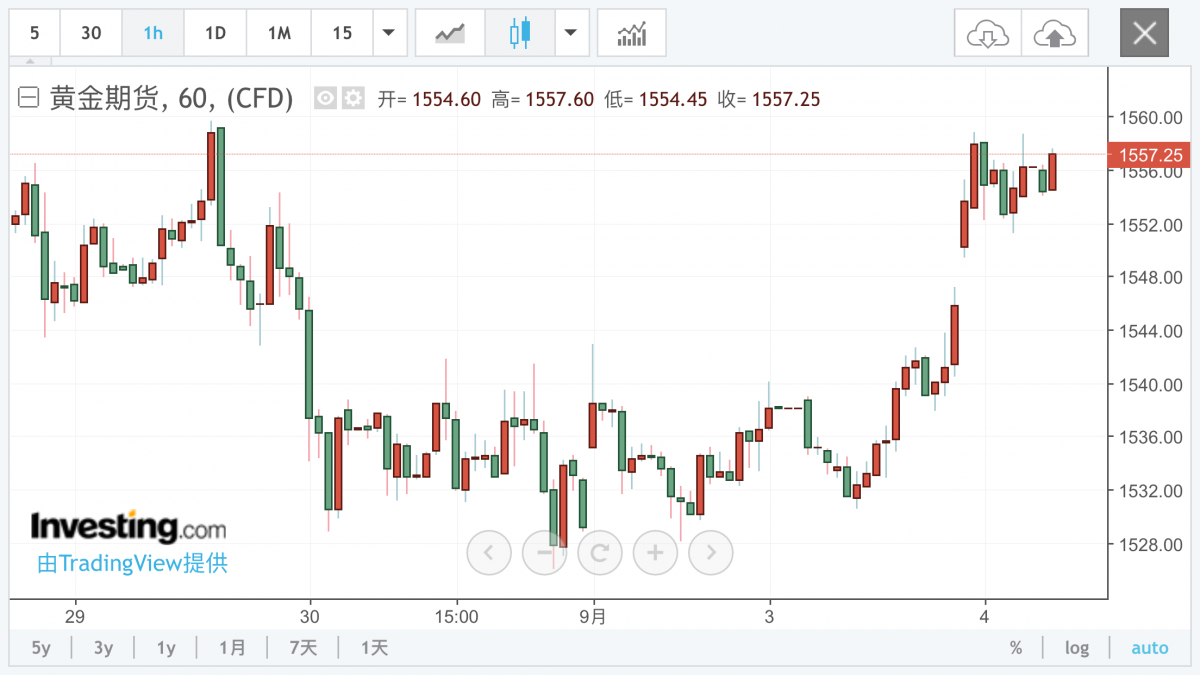Select the area line chart style icon
The height and width of the screenshot is (675, 1200).
pos(450,33)
